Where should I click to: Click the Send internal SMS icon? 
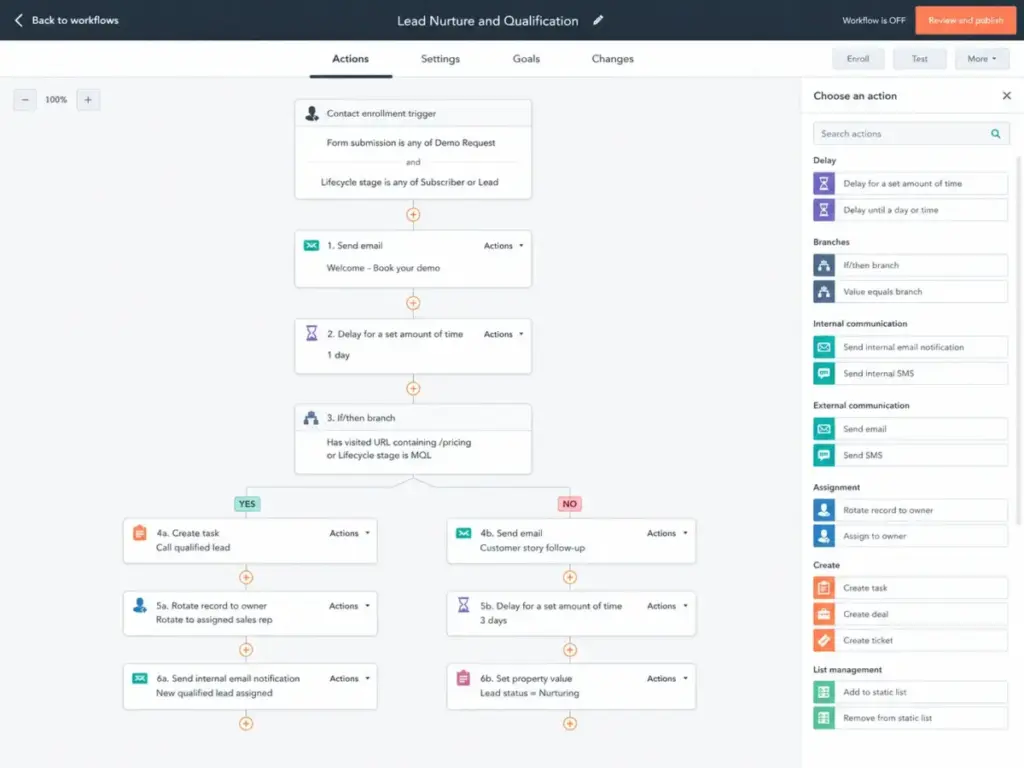[824, 374]
